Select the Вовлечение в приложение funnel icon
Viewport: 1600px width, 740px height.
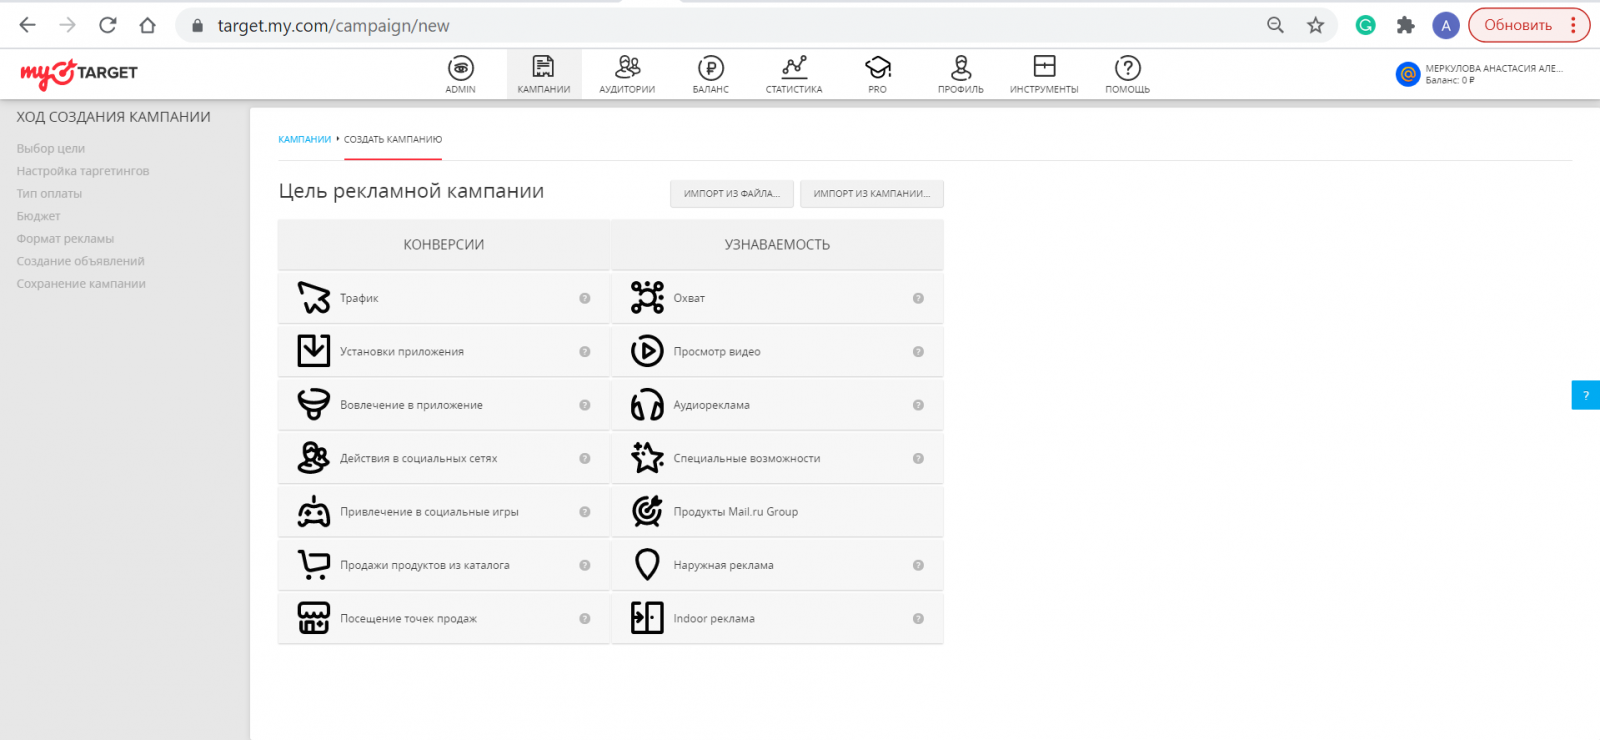click(x=314, y=405)
